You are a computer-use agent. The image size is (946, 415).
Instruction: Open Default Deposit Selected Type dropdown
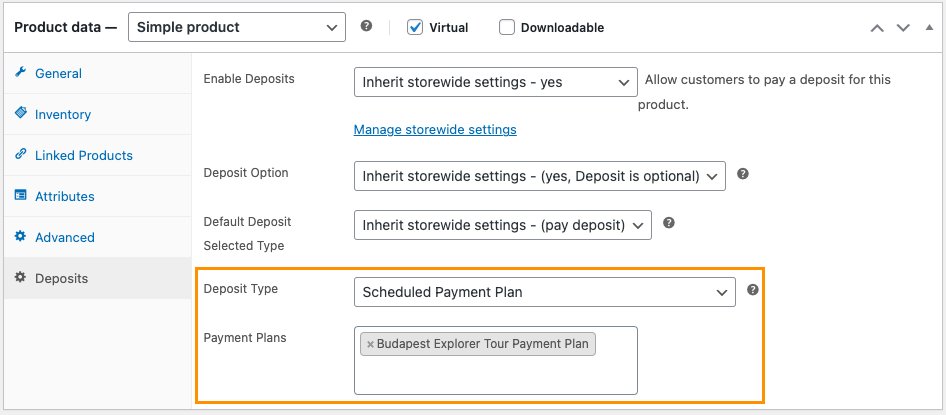(503, 225)
